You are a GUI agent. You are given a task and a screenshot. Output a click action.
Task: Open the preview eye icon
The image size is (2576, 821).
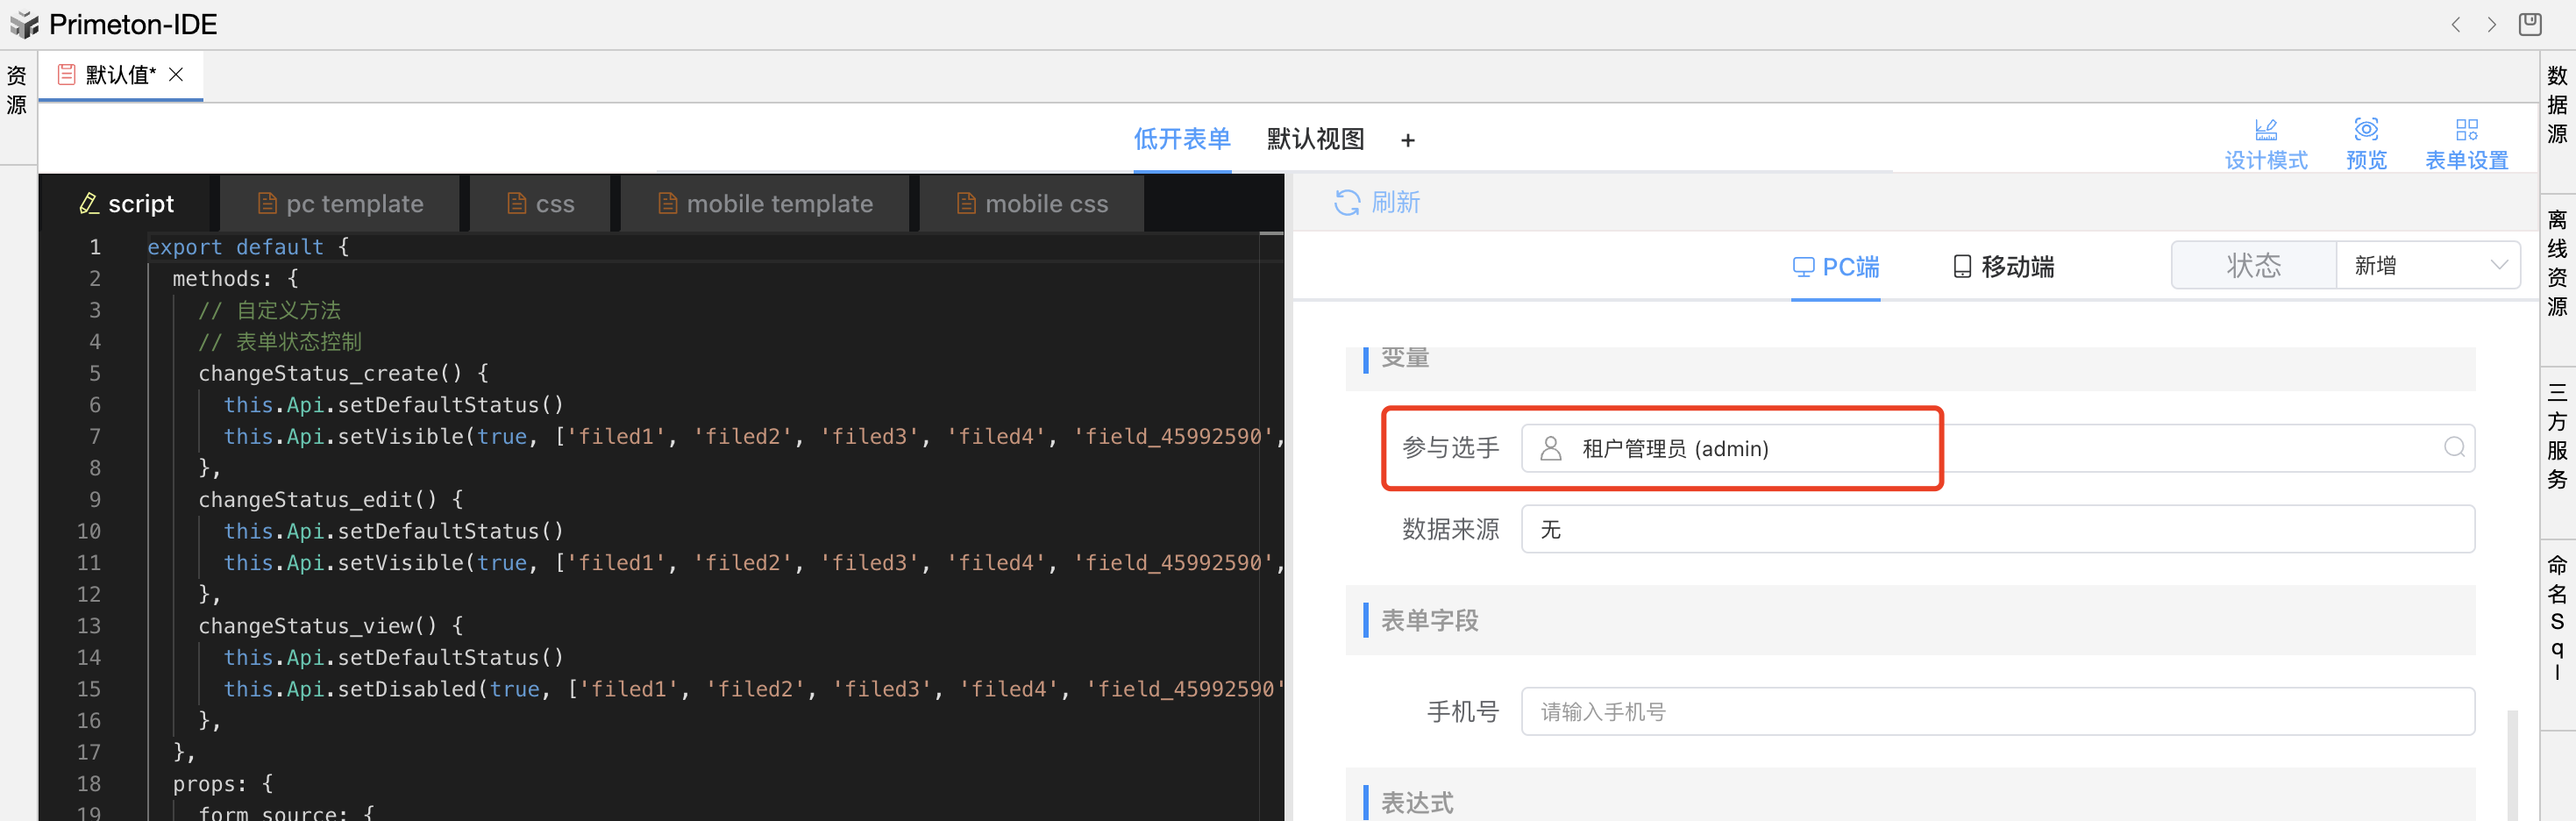tap(2365, 130)
